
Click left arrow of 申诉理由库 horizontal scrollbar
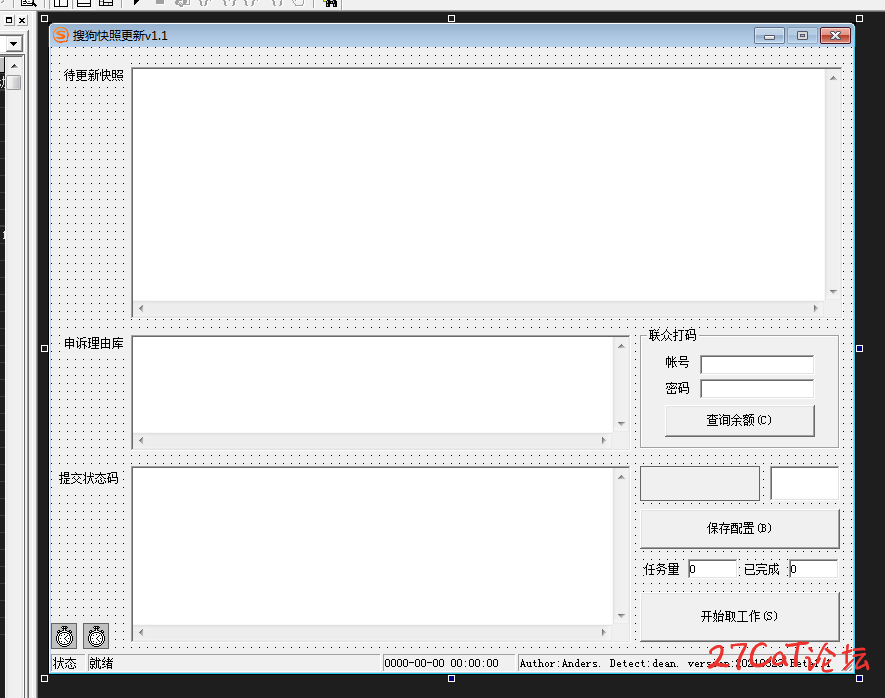pos(141,440)
